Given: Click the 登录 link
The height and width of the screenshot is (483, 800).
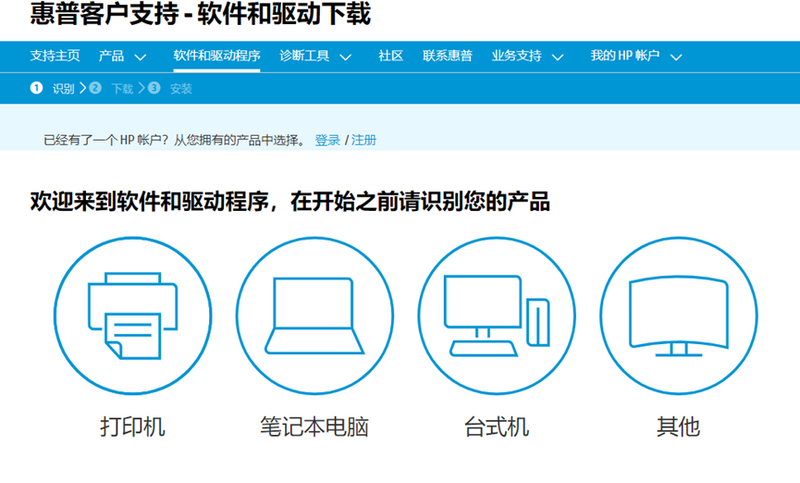Looking at the screenshot, I should click(327, 140).
